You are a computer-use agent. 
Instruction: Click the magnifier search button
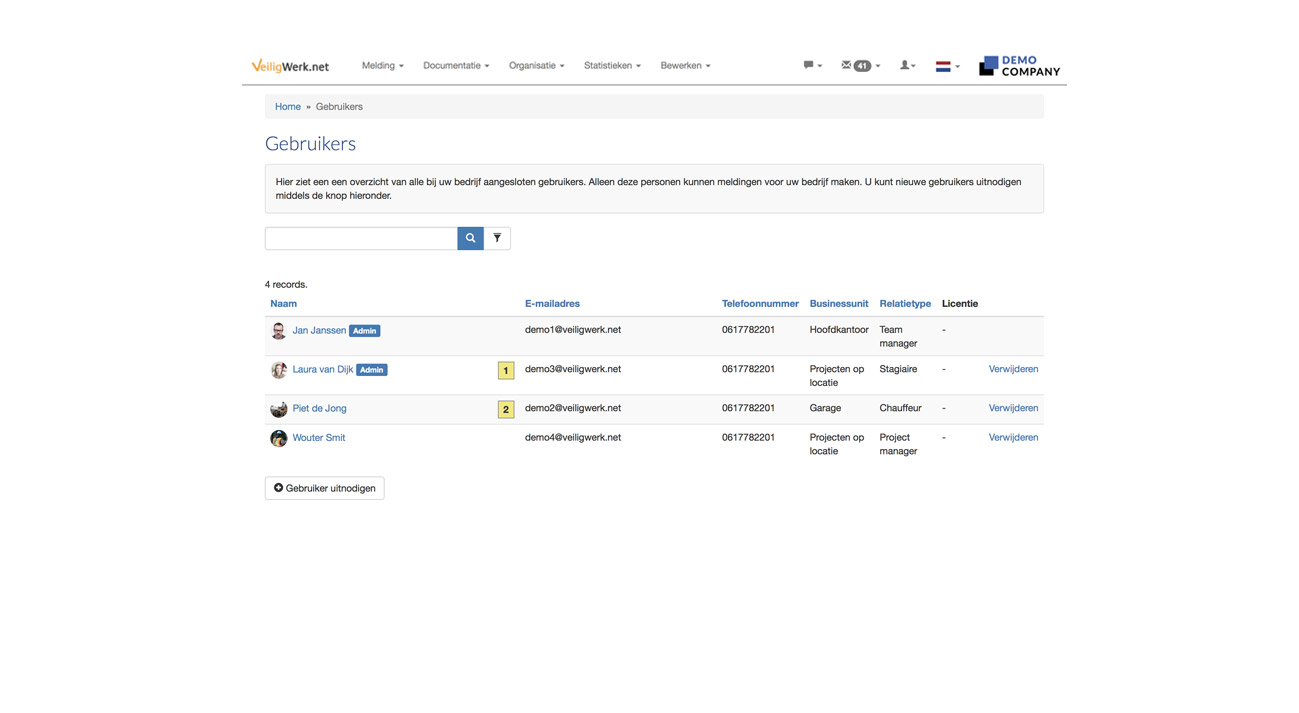(470, 238)
